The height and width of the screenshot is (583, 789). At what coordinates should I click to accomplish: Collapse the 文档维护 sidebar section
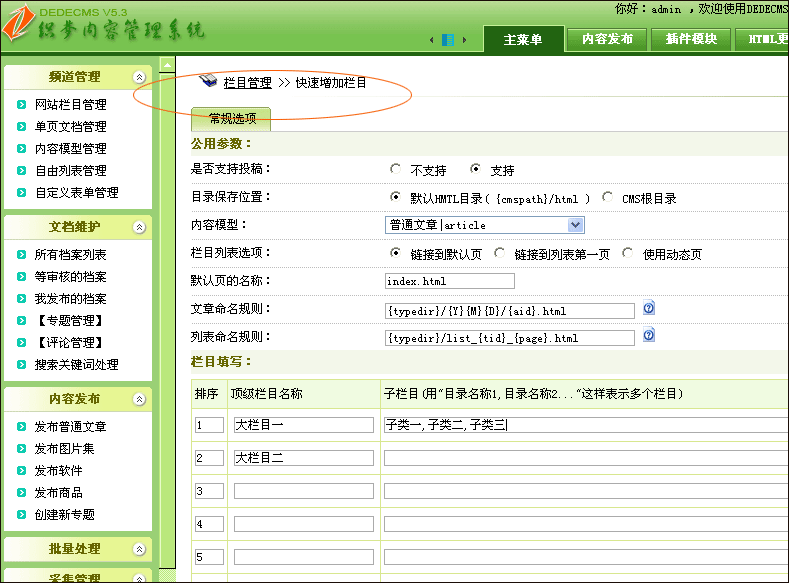click(139, 227)
